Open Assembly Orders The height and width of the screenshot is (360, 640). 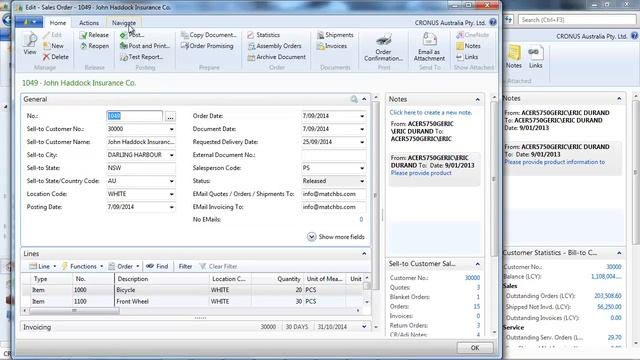[274, 46]
